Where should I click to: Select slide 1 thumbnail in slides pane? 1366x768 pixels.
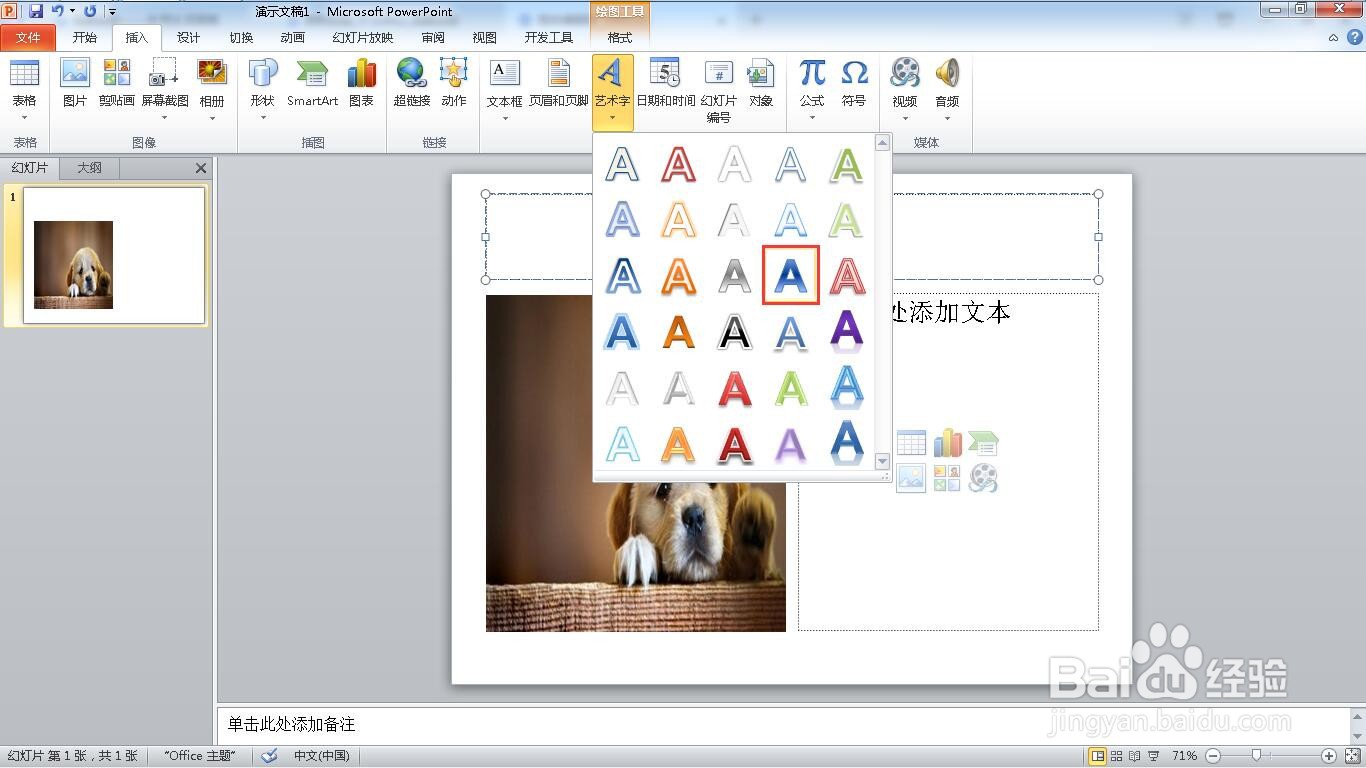point(114,256)
